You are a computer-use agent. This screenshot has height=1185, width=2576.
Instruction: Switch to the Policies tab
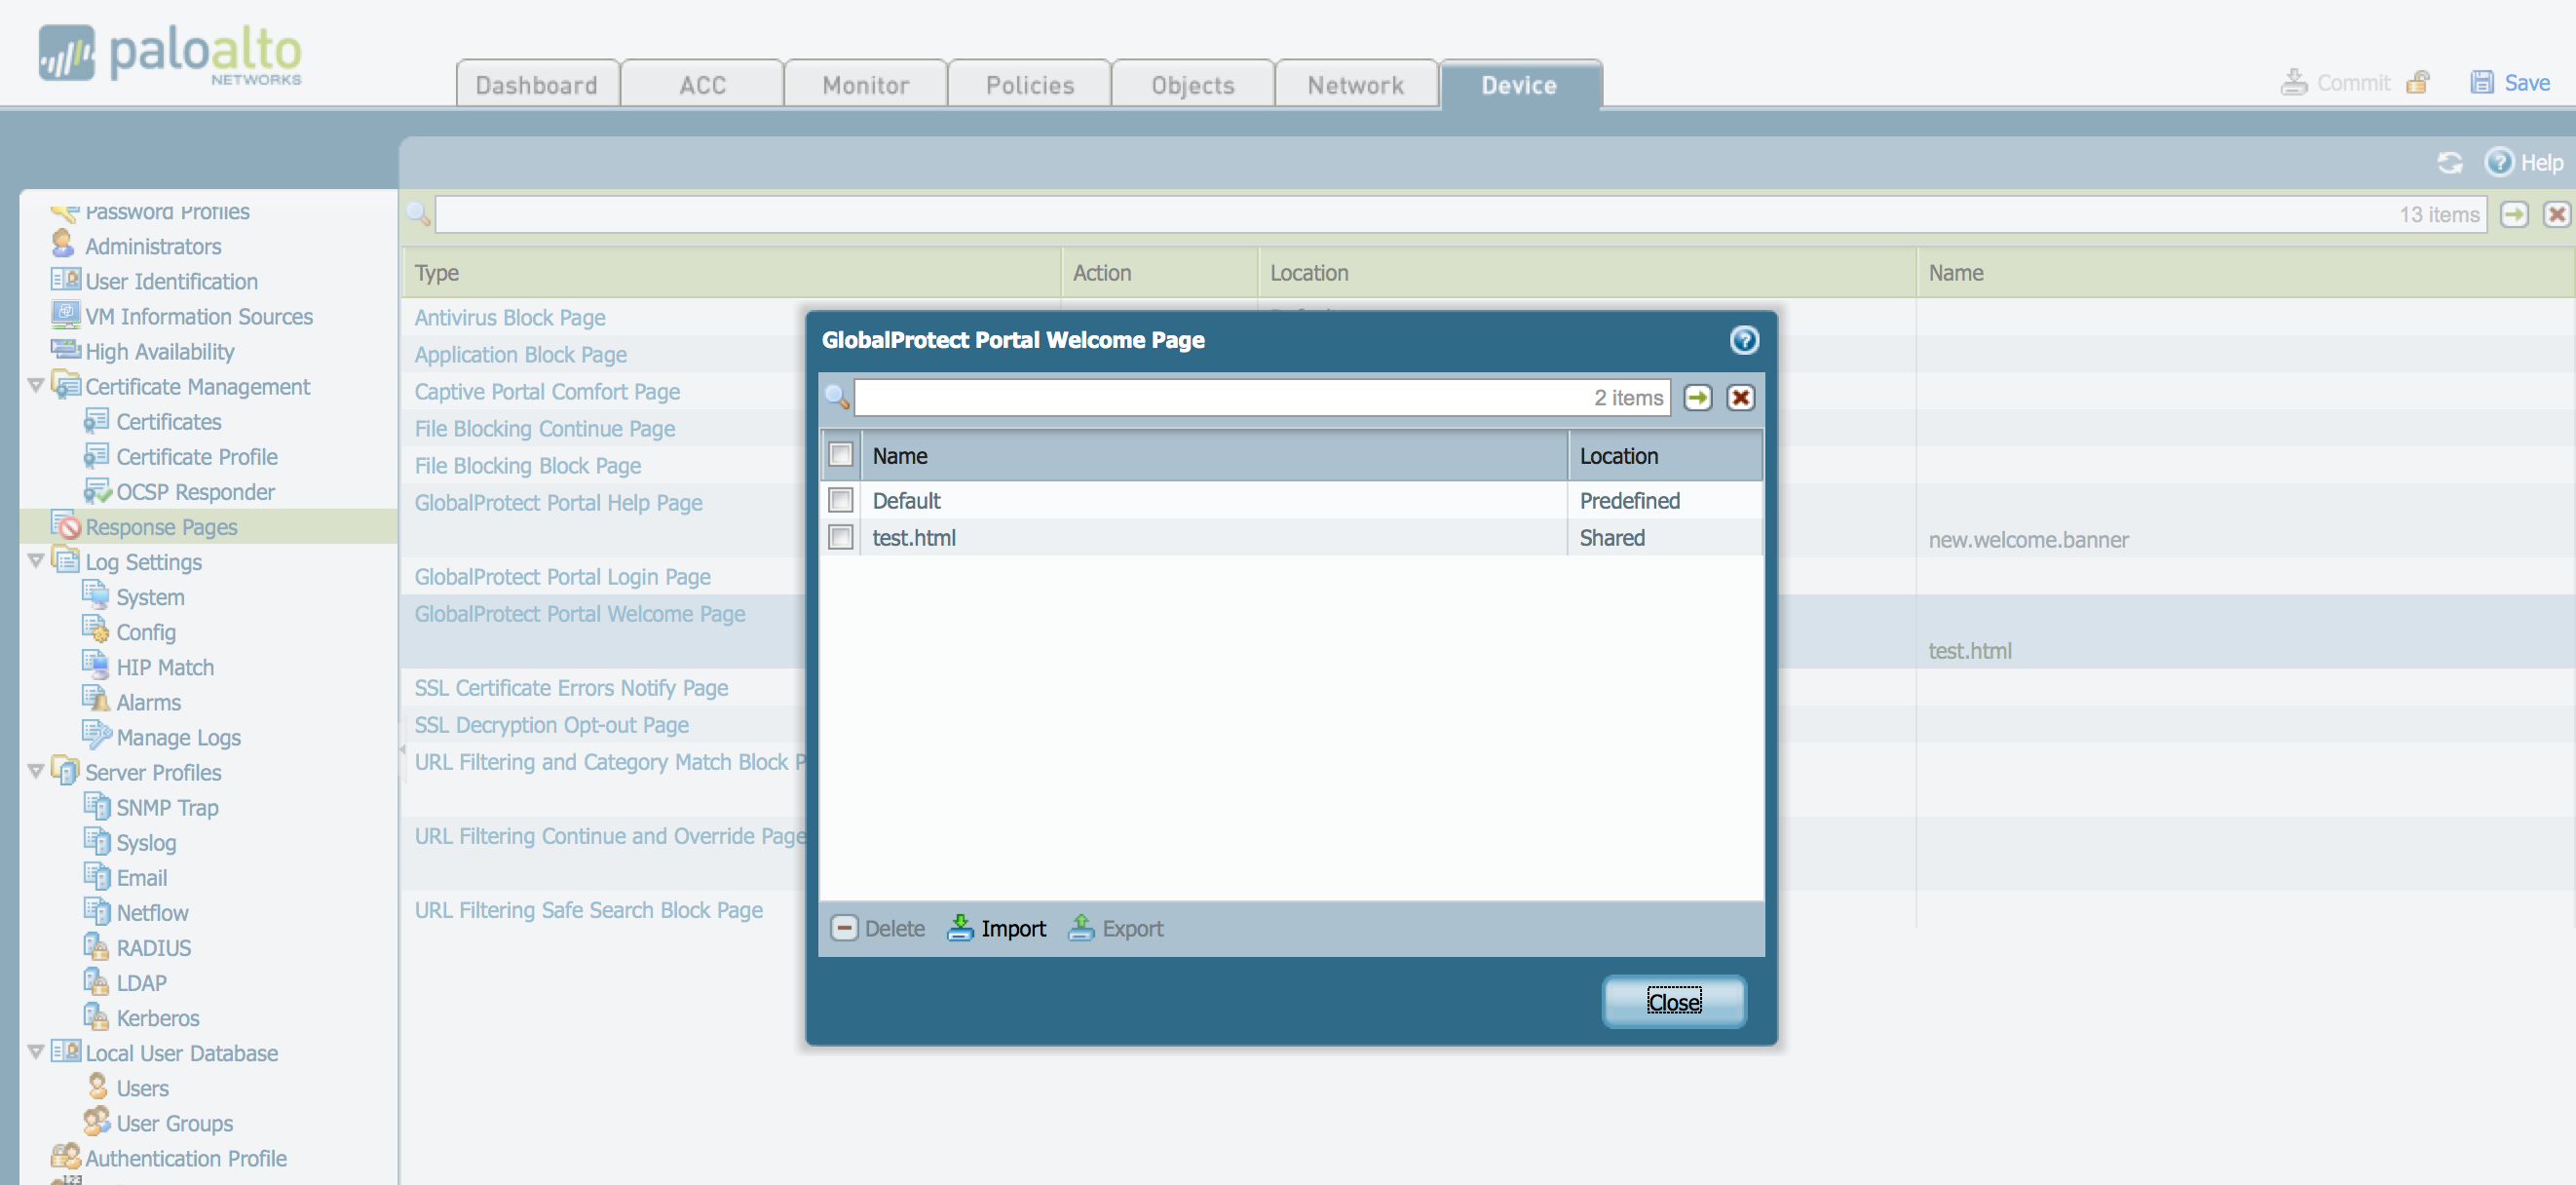(1029, 85)
